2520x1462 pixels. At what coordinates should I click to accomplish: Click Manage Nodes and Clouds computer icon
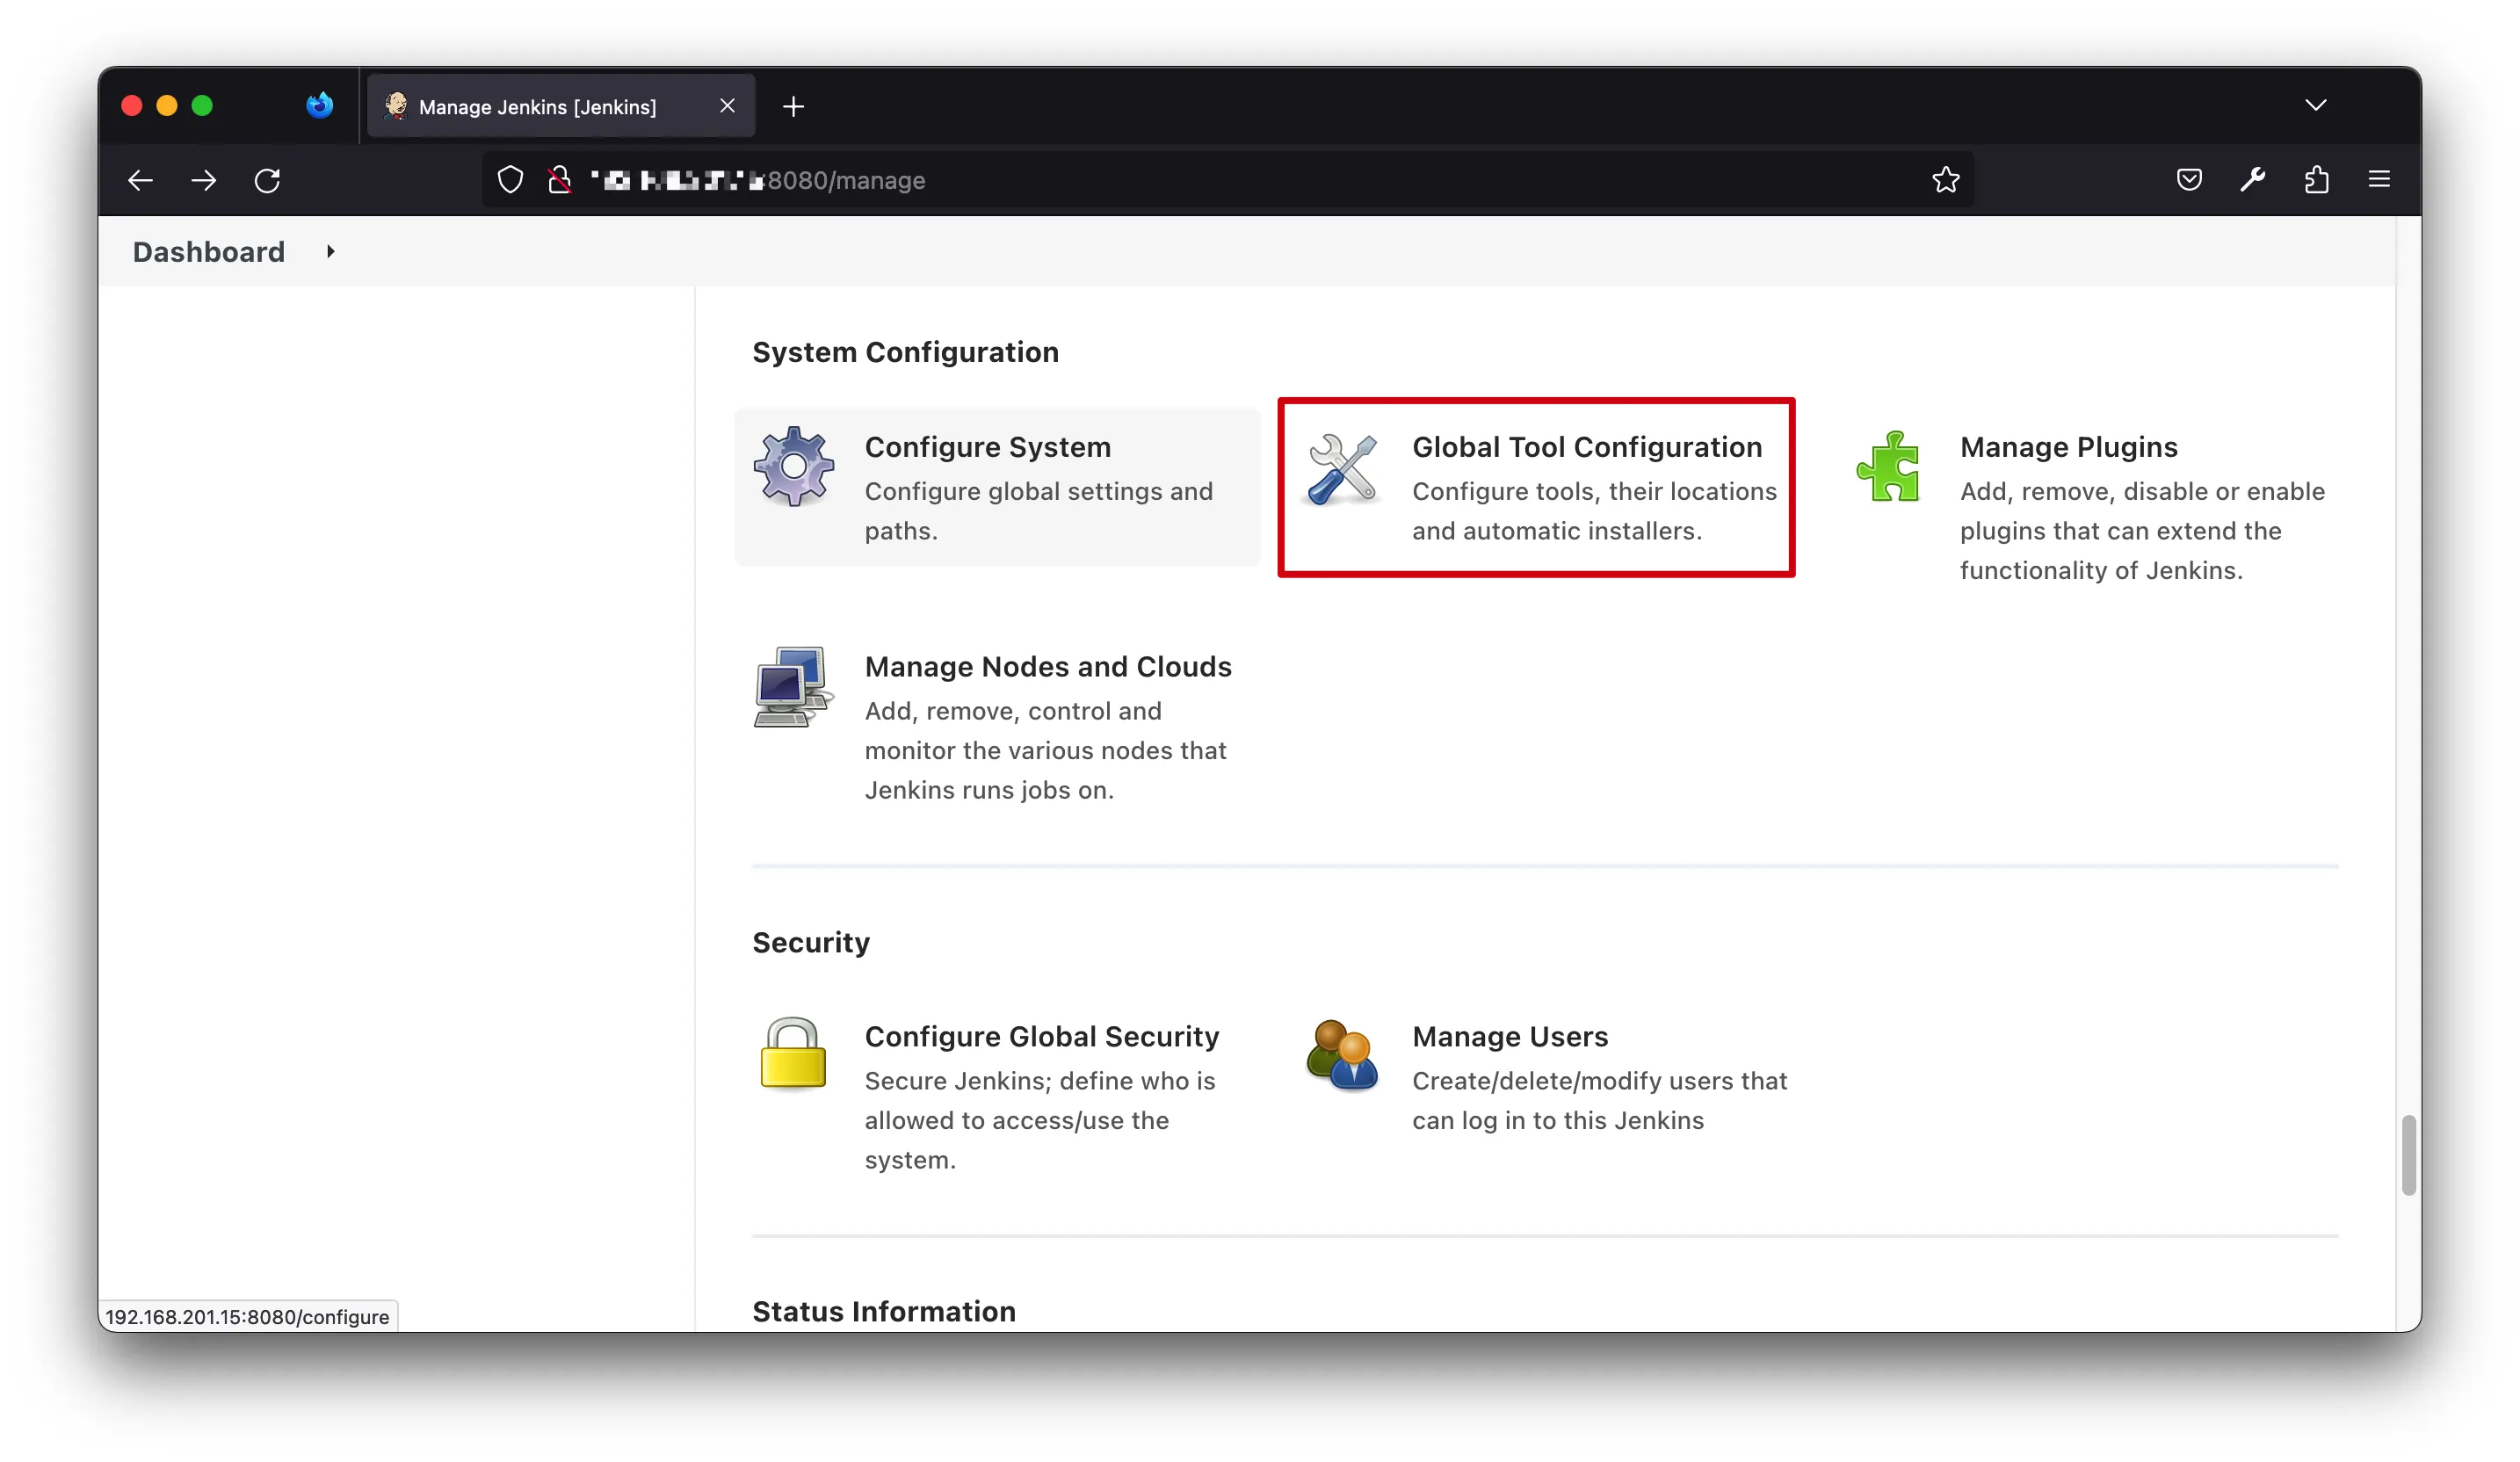point(792,687)
